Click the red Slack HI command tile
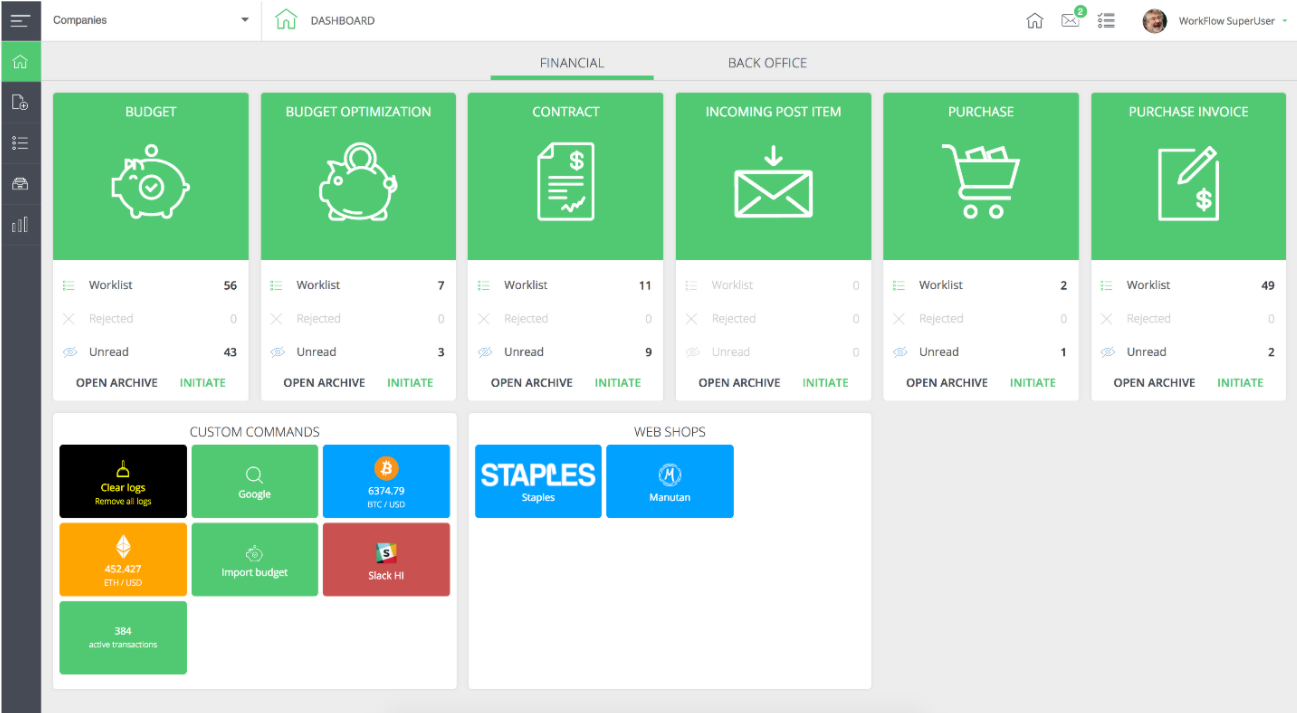This screenshot has height=713, width=1297. pos(386,560)
